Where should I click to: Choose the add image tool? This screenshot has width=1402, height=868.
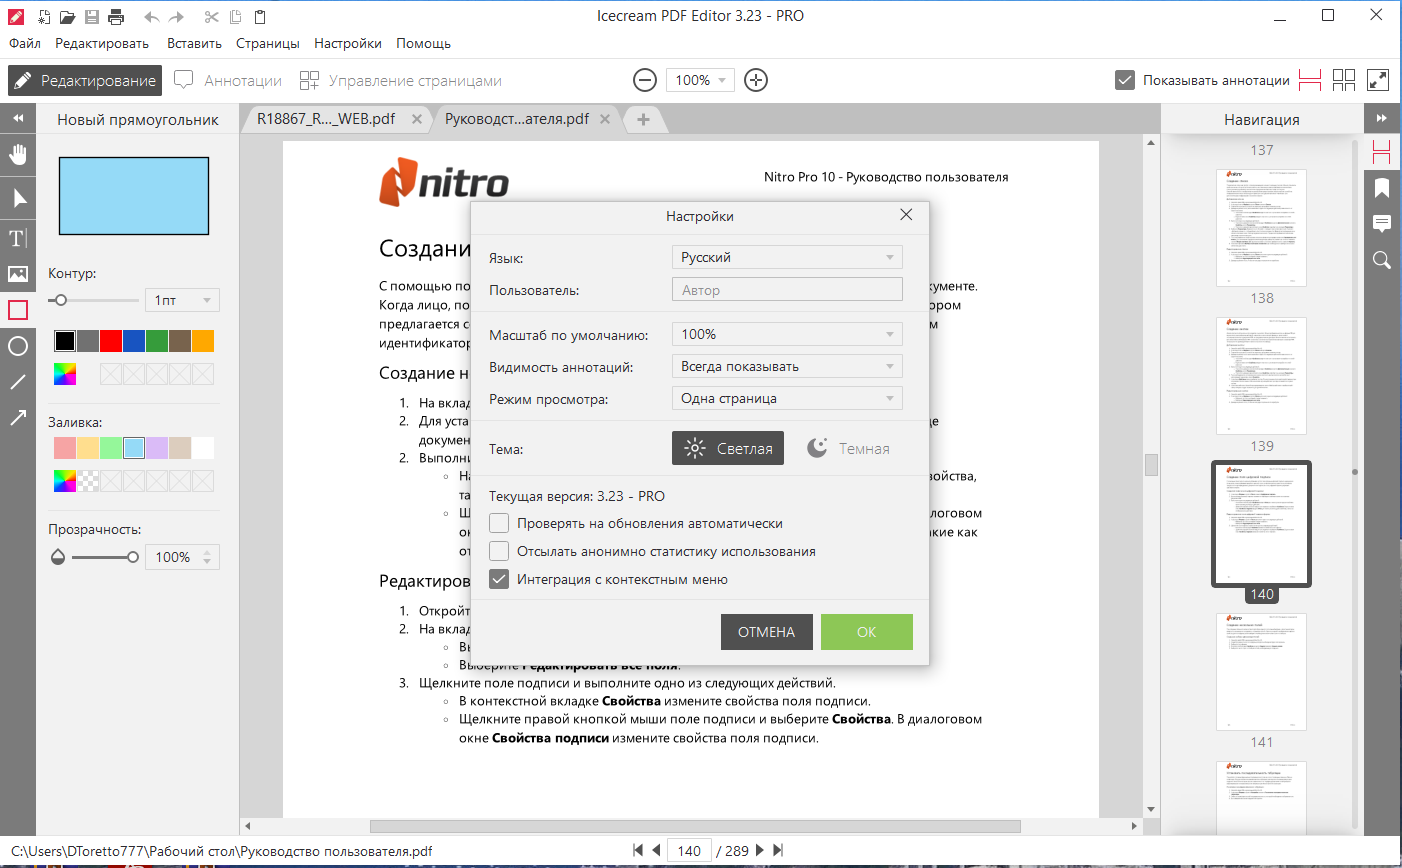18,273
